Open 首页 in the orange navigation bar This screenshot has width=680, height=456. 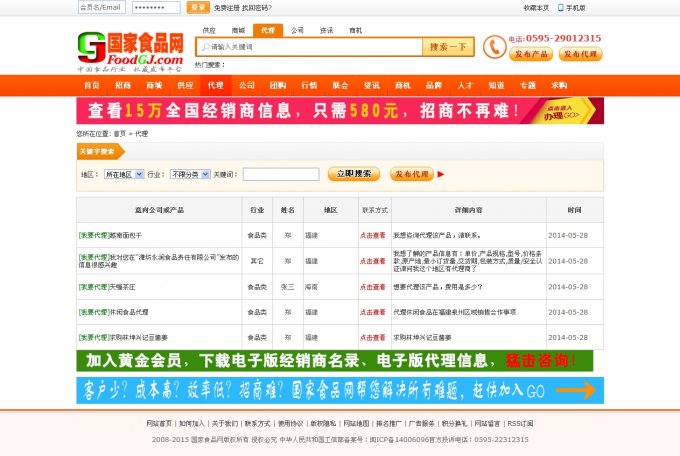92,85
